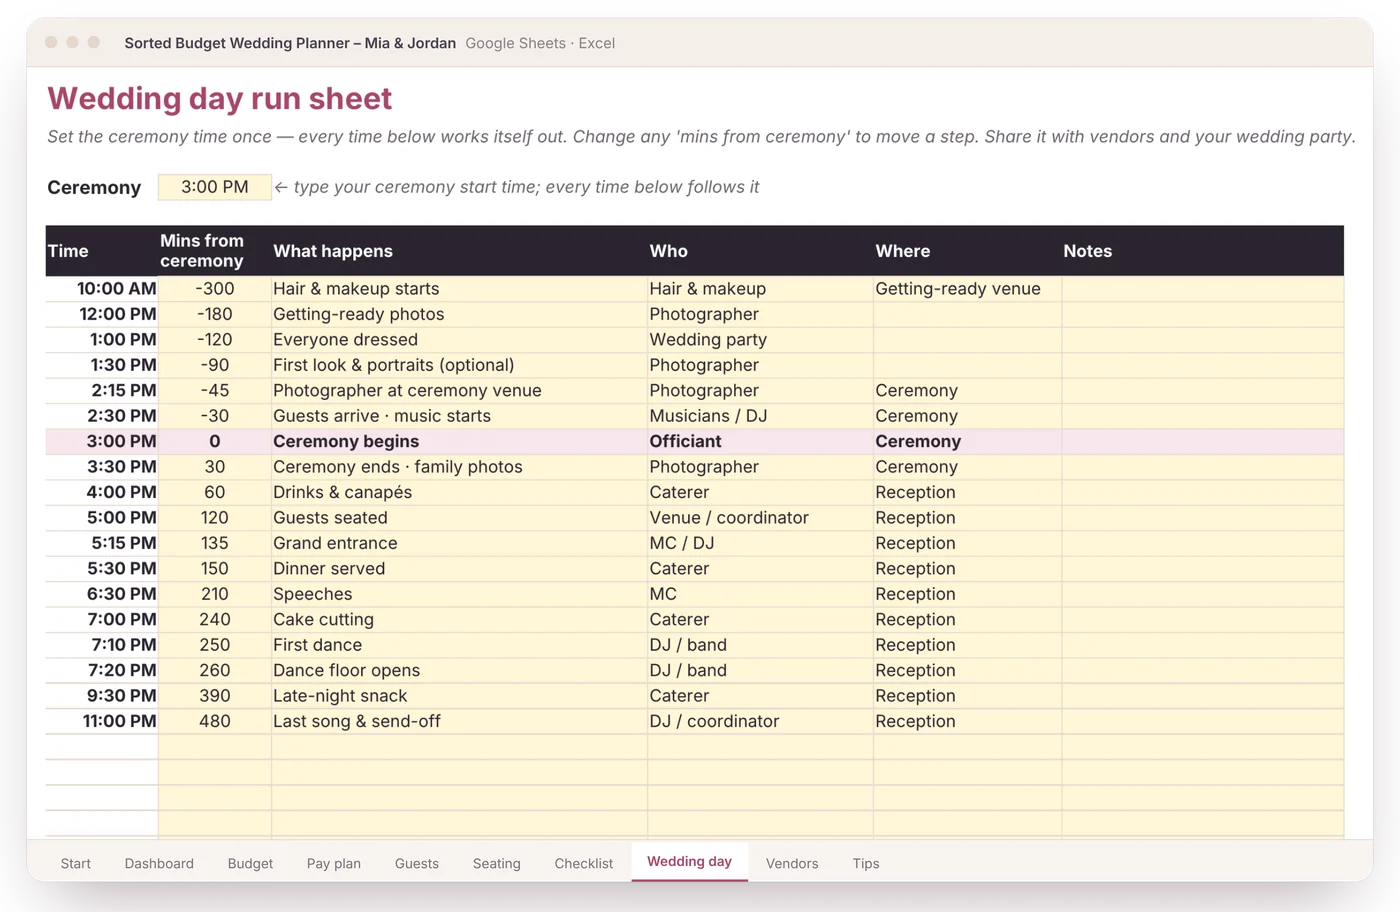
Task: Select the -300 mins cell
Action: [215, 289]
